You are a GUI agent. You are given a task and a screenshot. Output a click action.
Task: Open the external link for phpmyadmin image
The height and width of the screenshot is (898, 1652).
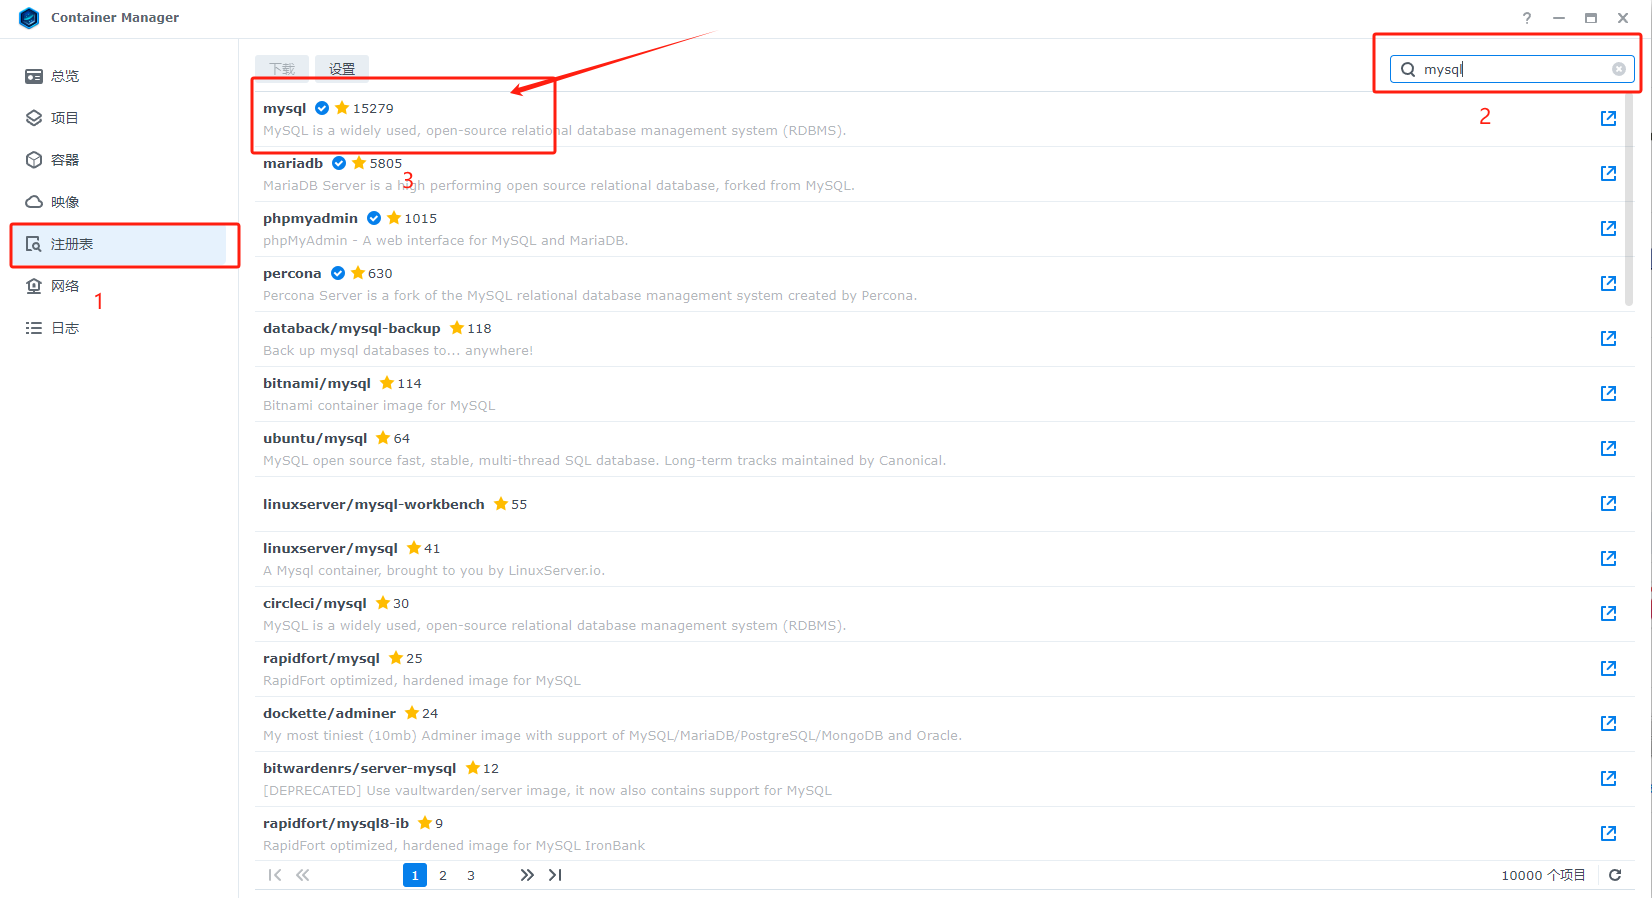[x=1608, y=228]
